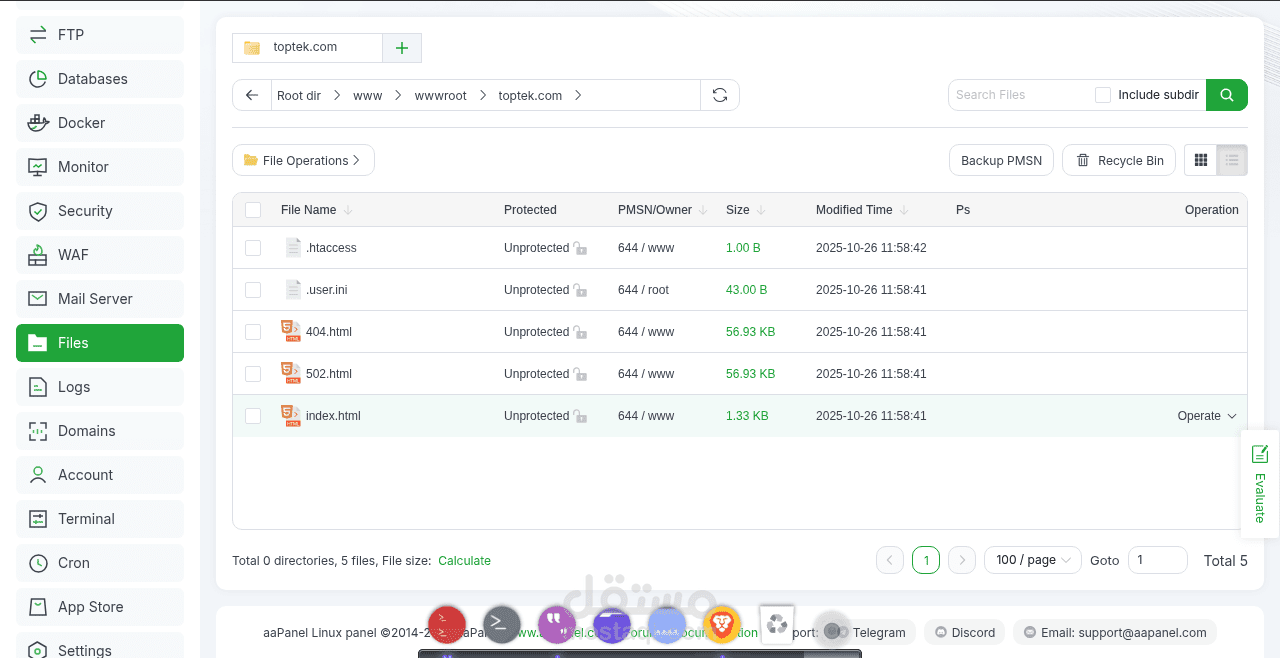Sort by Modified Time column arrow
This screenshot has height=658, width=1280.
pyautogui.click(x=904, y=210)
